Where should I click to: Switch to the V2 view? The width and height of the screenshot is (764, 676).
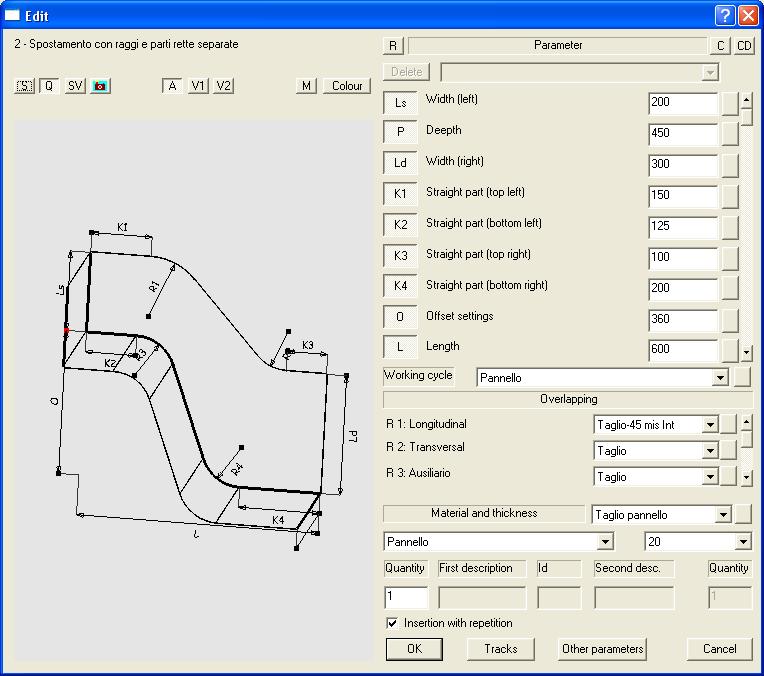pyautogui.click(x=223, y=86)
